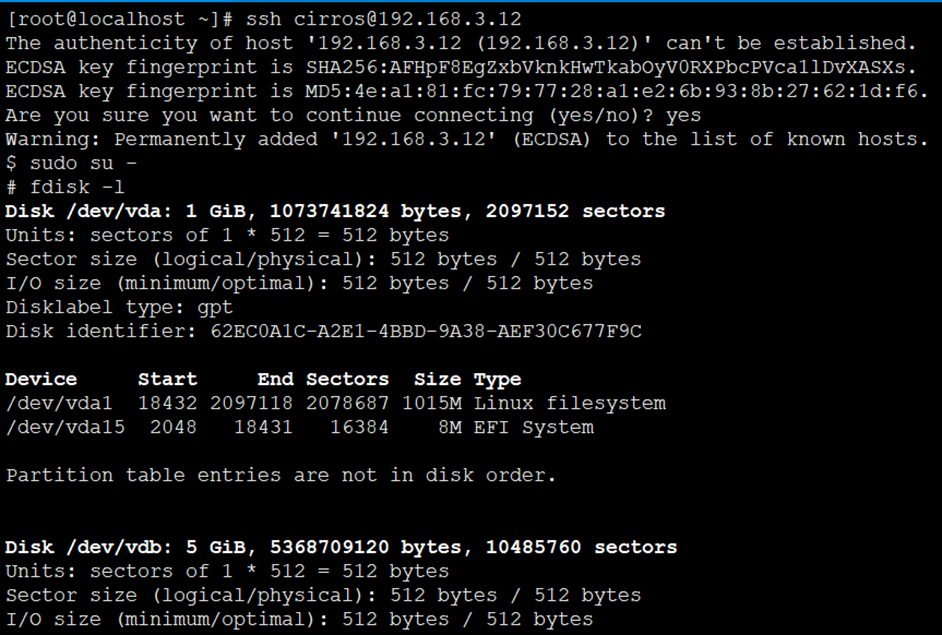This screenshot has width=942, height=635.
Task: Click the 'Sectors' column header
Action: pyautogui.click(x=347, y=379)
